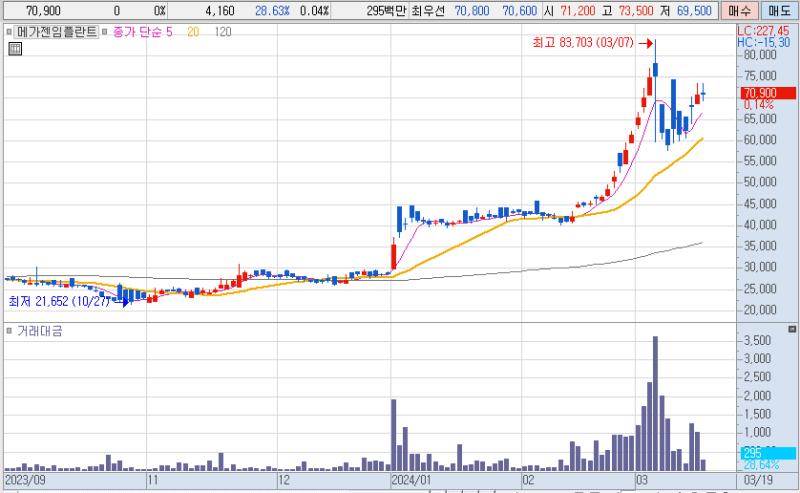Click the 0.04% value in header row

314,11
